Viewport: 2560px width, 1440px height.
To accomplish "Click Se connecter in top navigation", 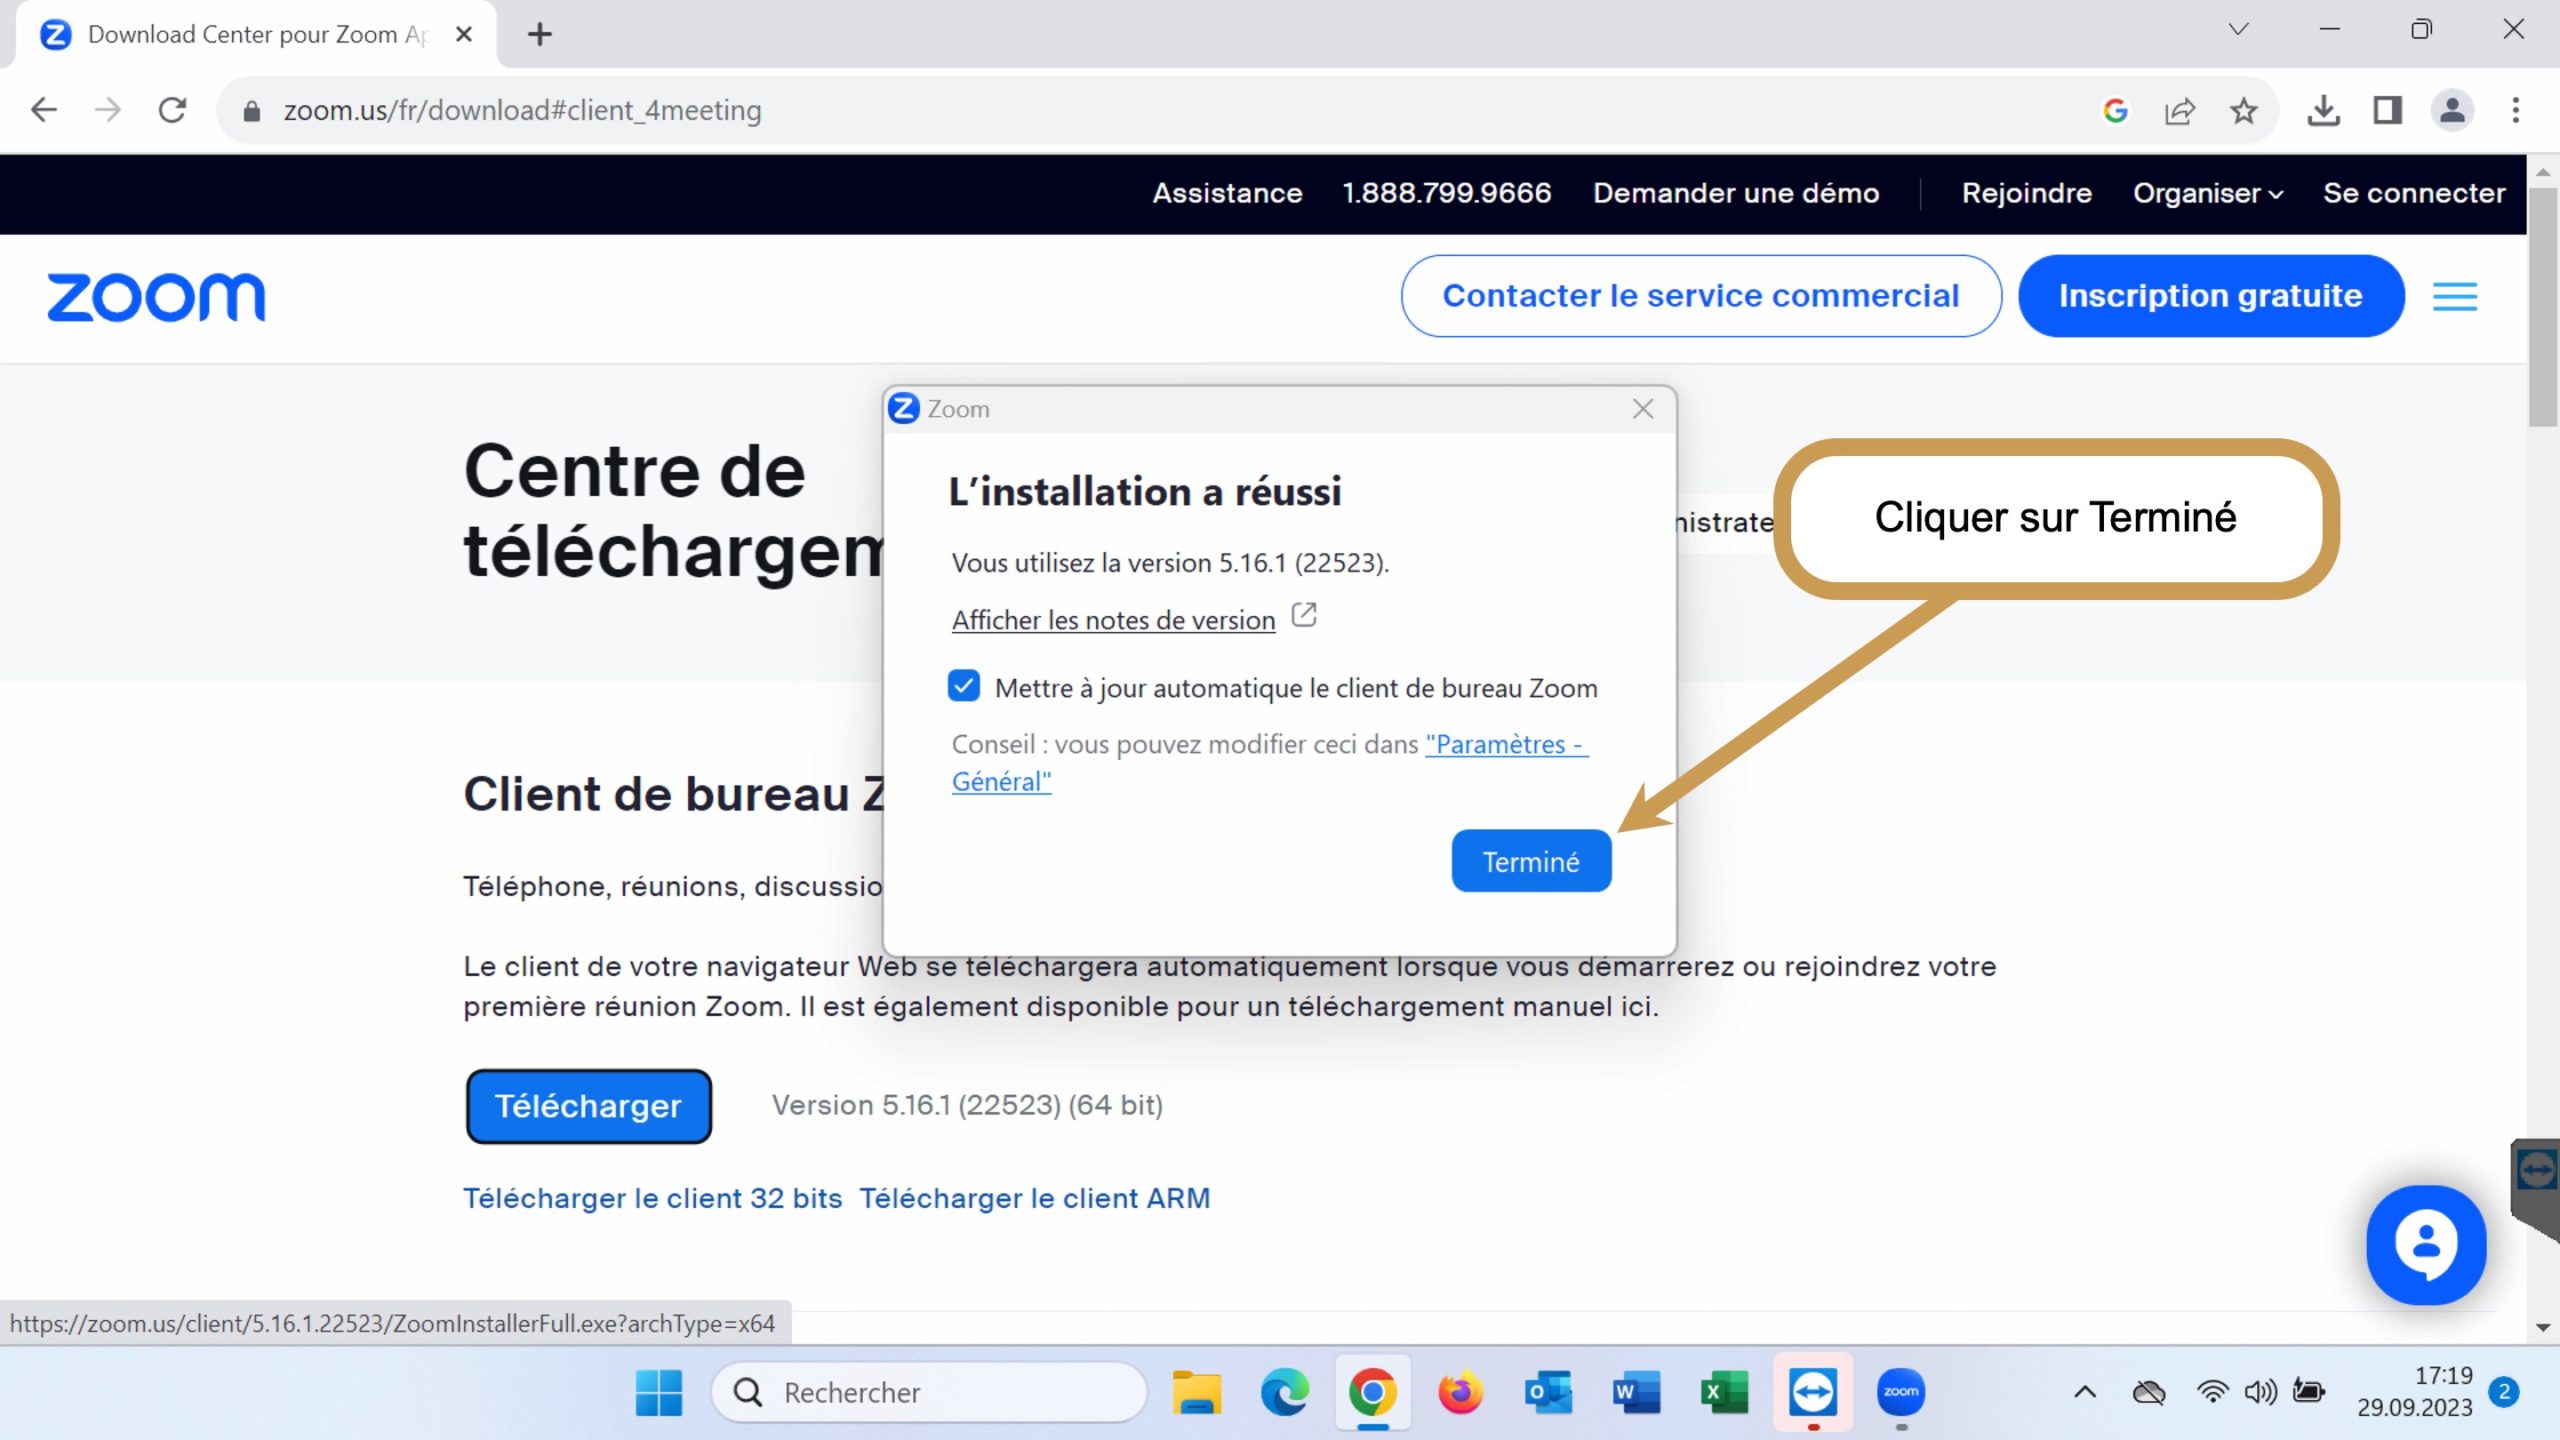I will pyautogui.click(x=2413, y=193).
